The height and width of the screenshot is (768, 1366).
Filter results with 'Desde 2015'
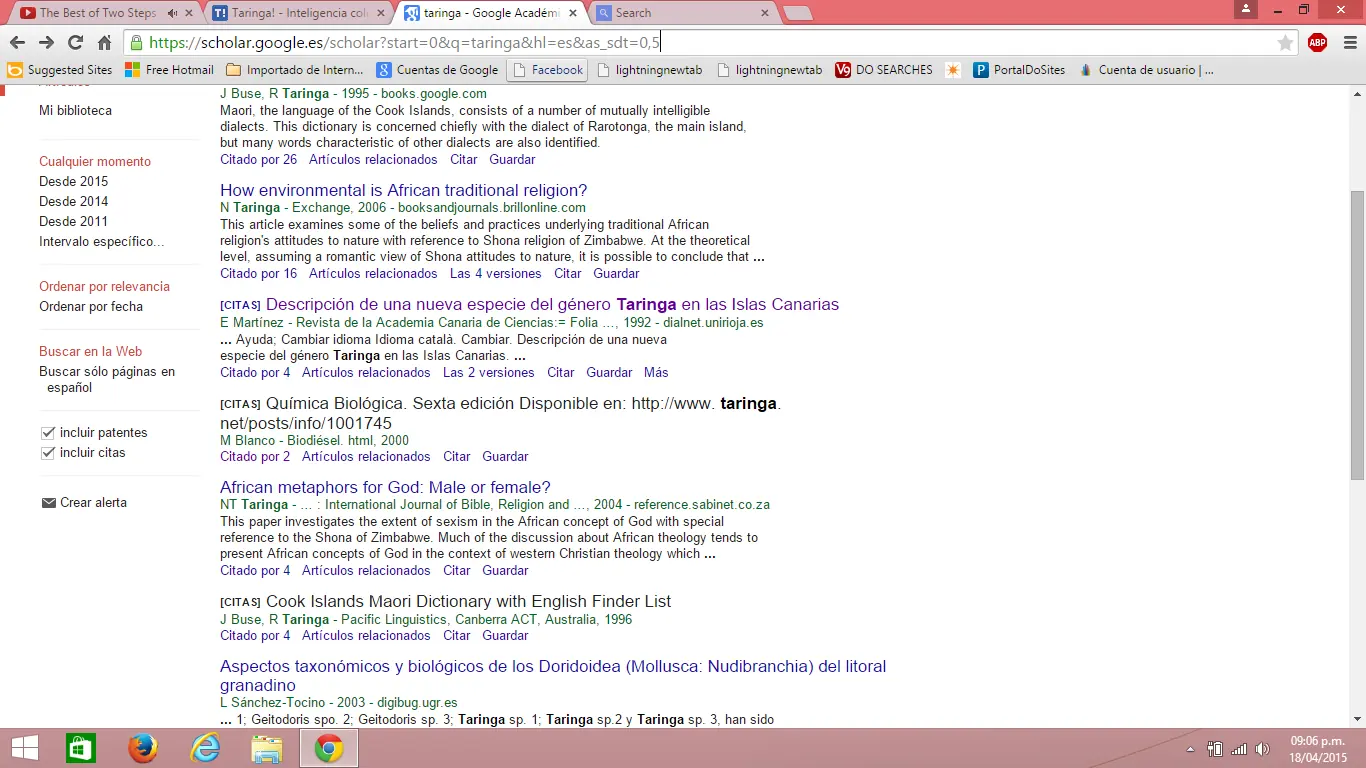tap(74, 181)
